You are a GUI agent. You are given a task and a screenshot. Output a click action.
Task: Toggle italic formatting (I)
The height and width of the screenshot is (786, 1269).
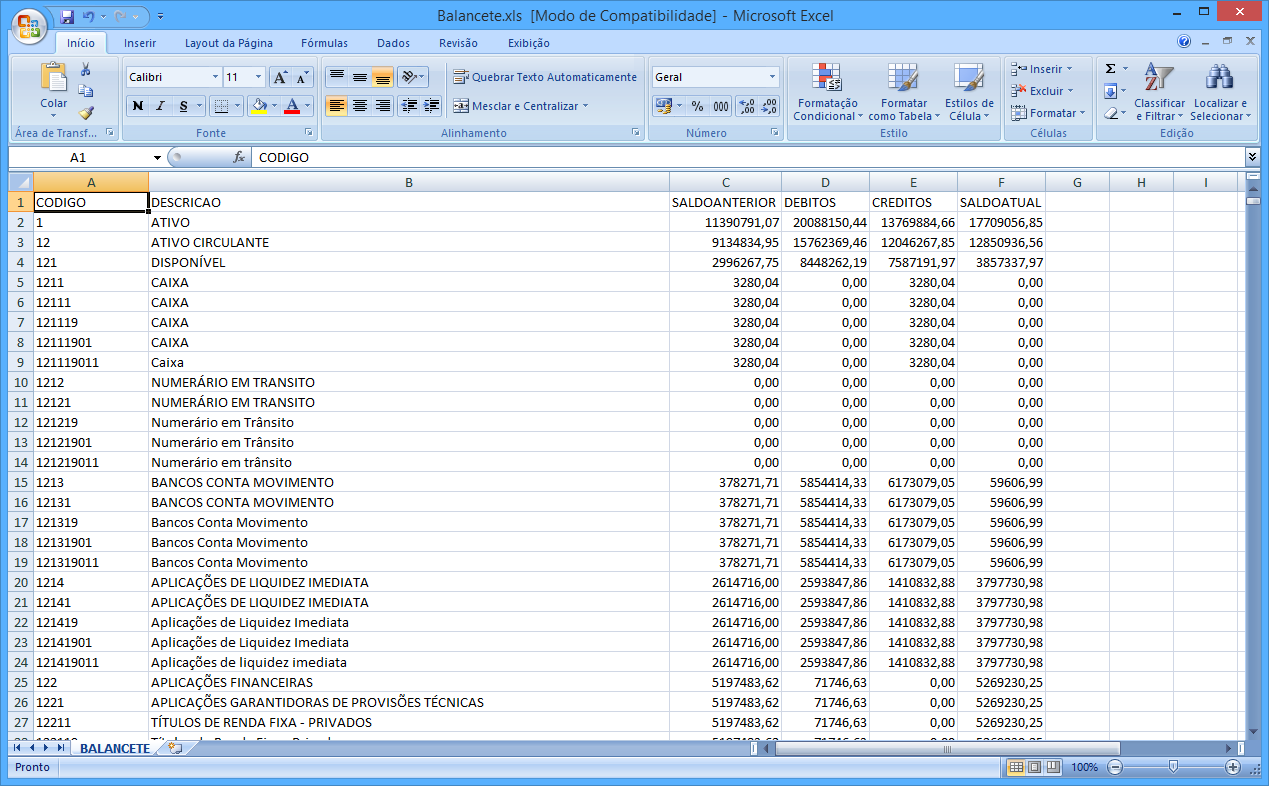[160, 106]
